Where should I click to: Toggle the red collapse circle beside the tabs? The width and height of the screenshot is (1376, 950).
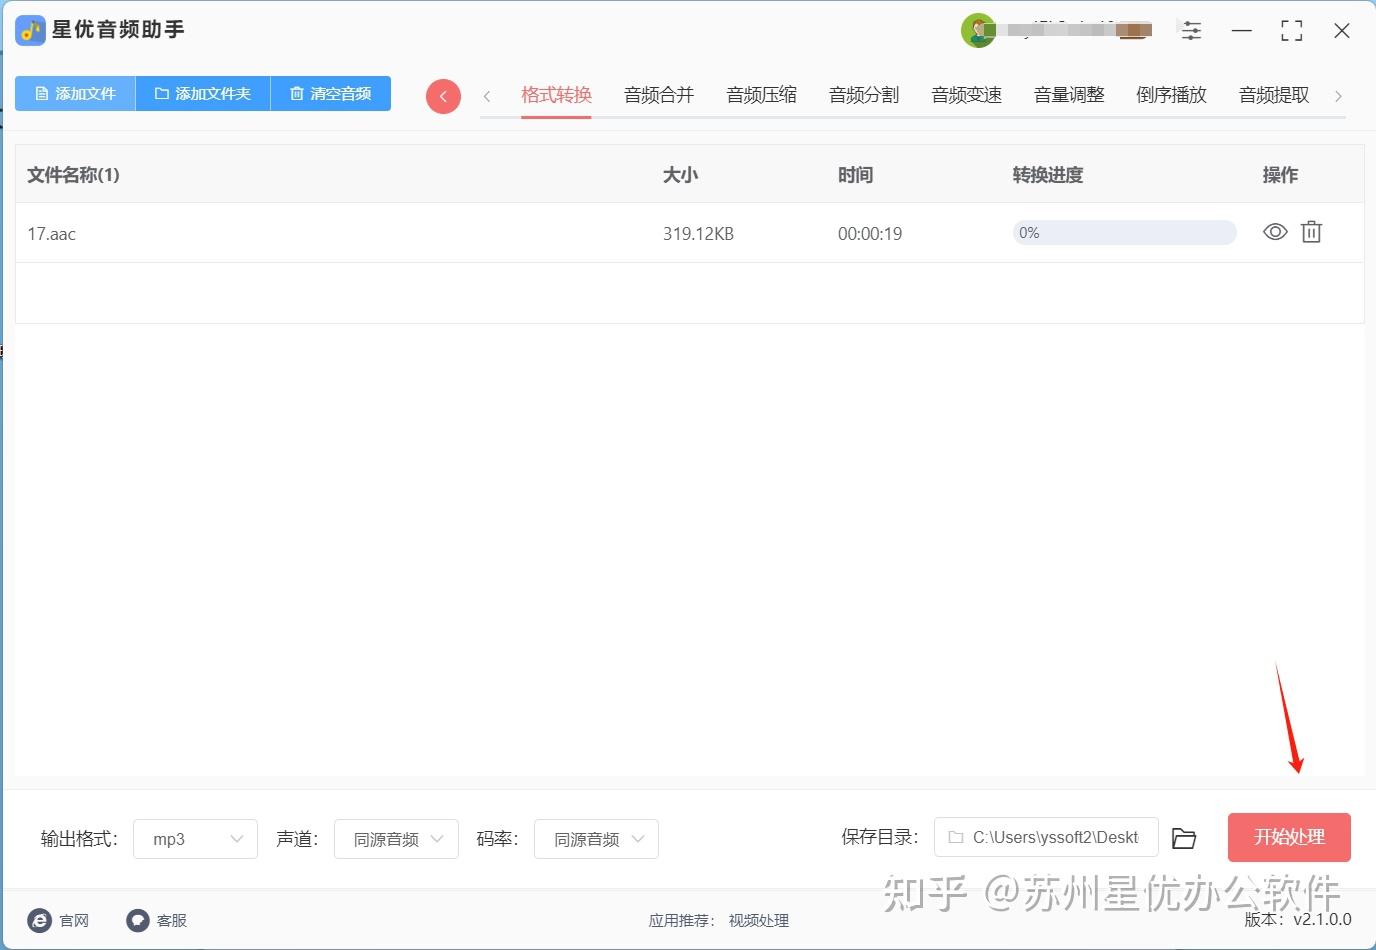(443, 96)
